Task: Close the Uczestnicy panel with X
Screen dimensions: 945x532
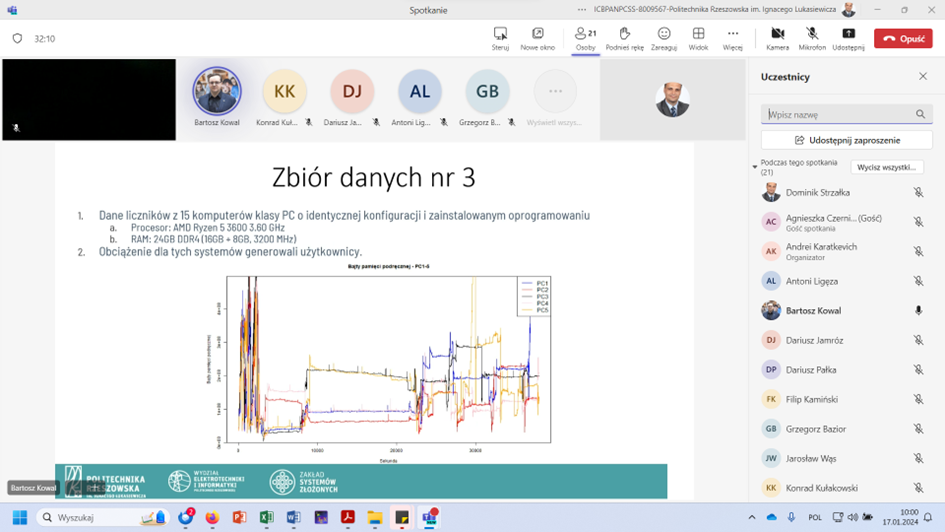Action: pos(923,76)
